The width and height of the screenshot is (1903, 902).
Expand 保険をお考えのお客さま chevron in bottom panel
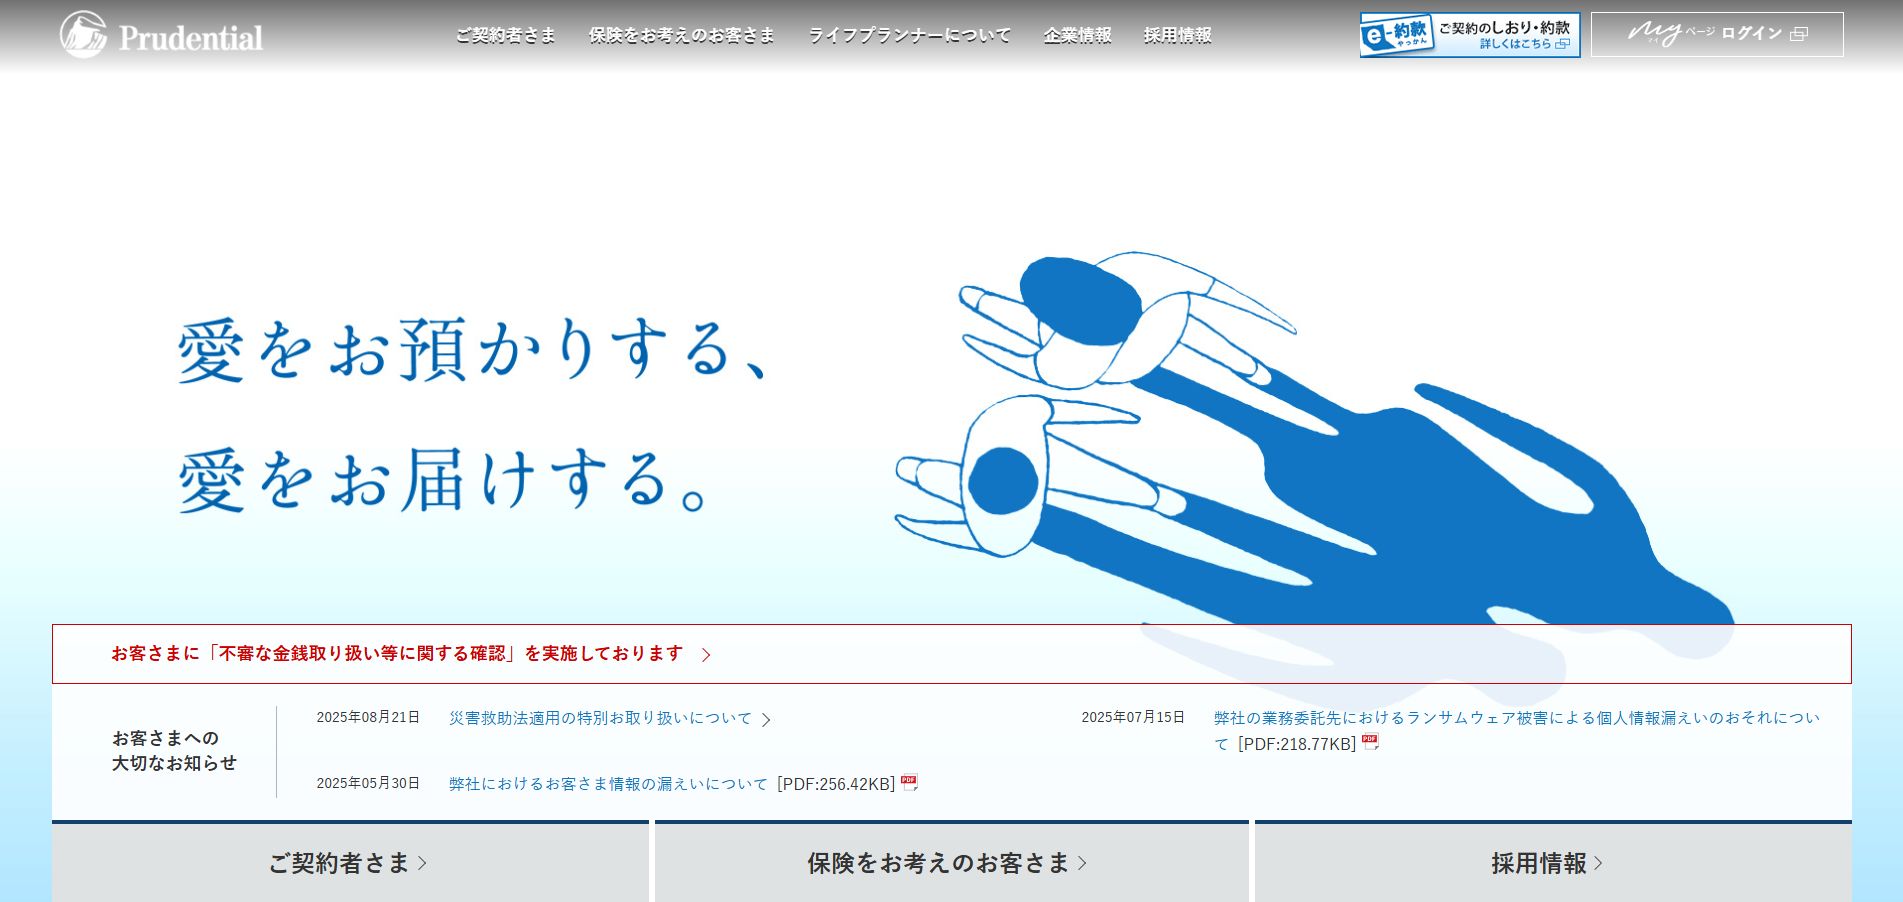coord(1082,863)
